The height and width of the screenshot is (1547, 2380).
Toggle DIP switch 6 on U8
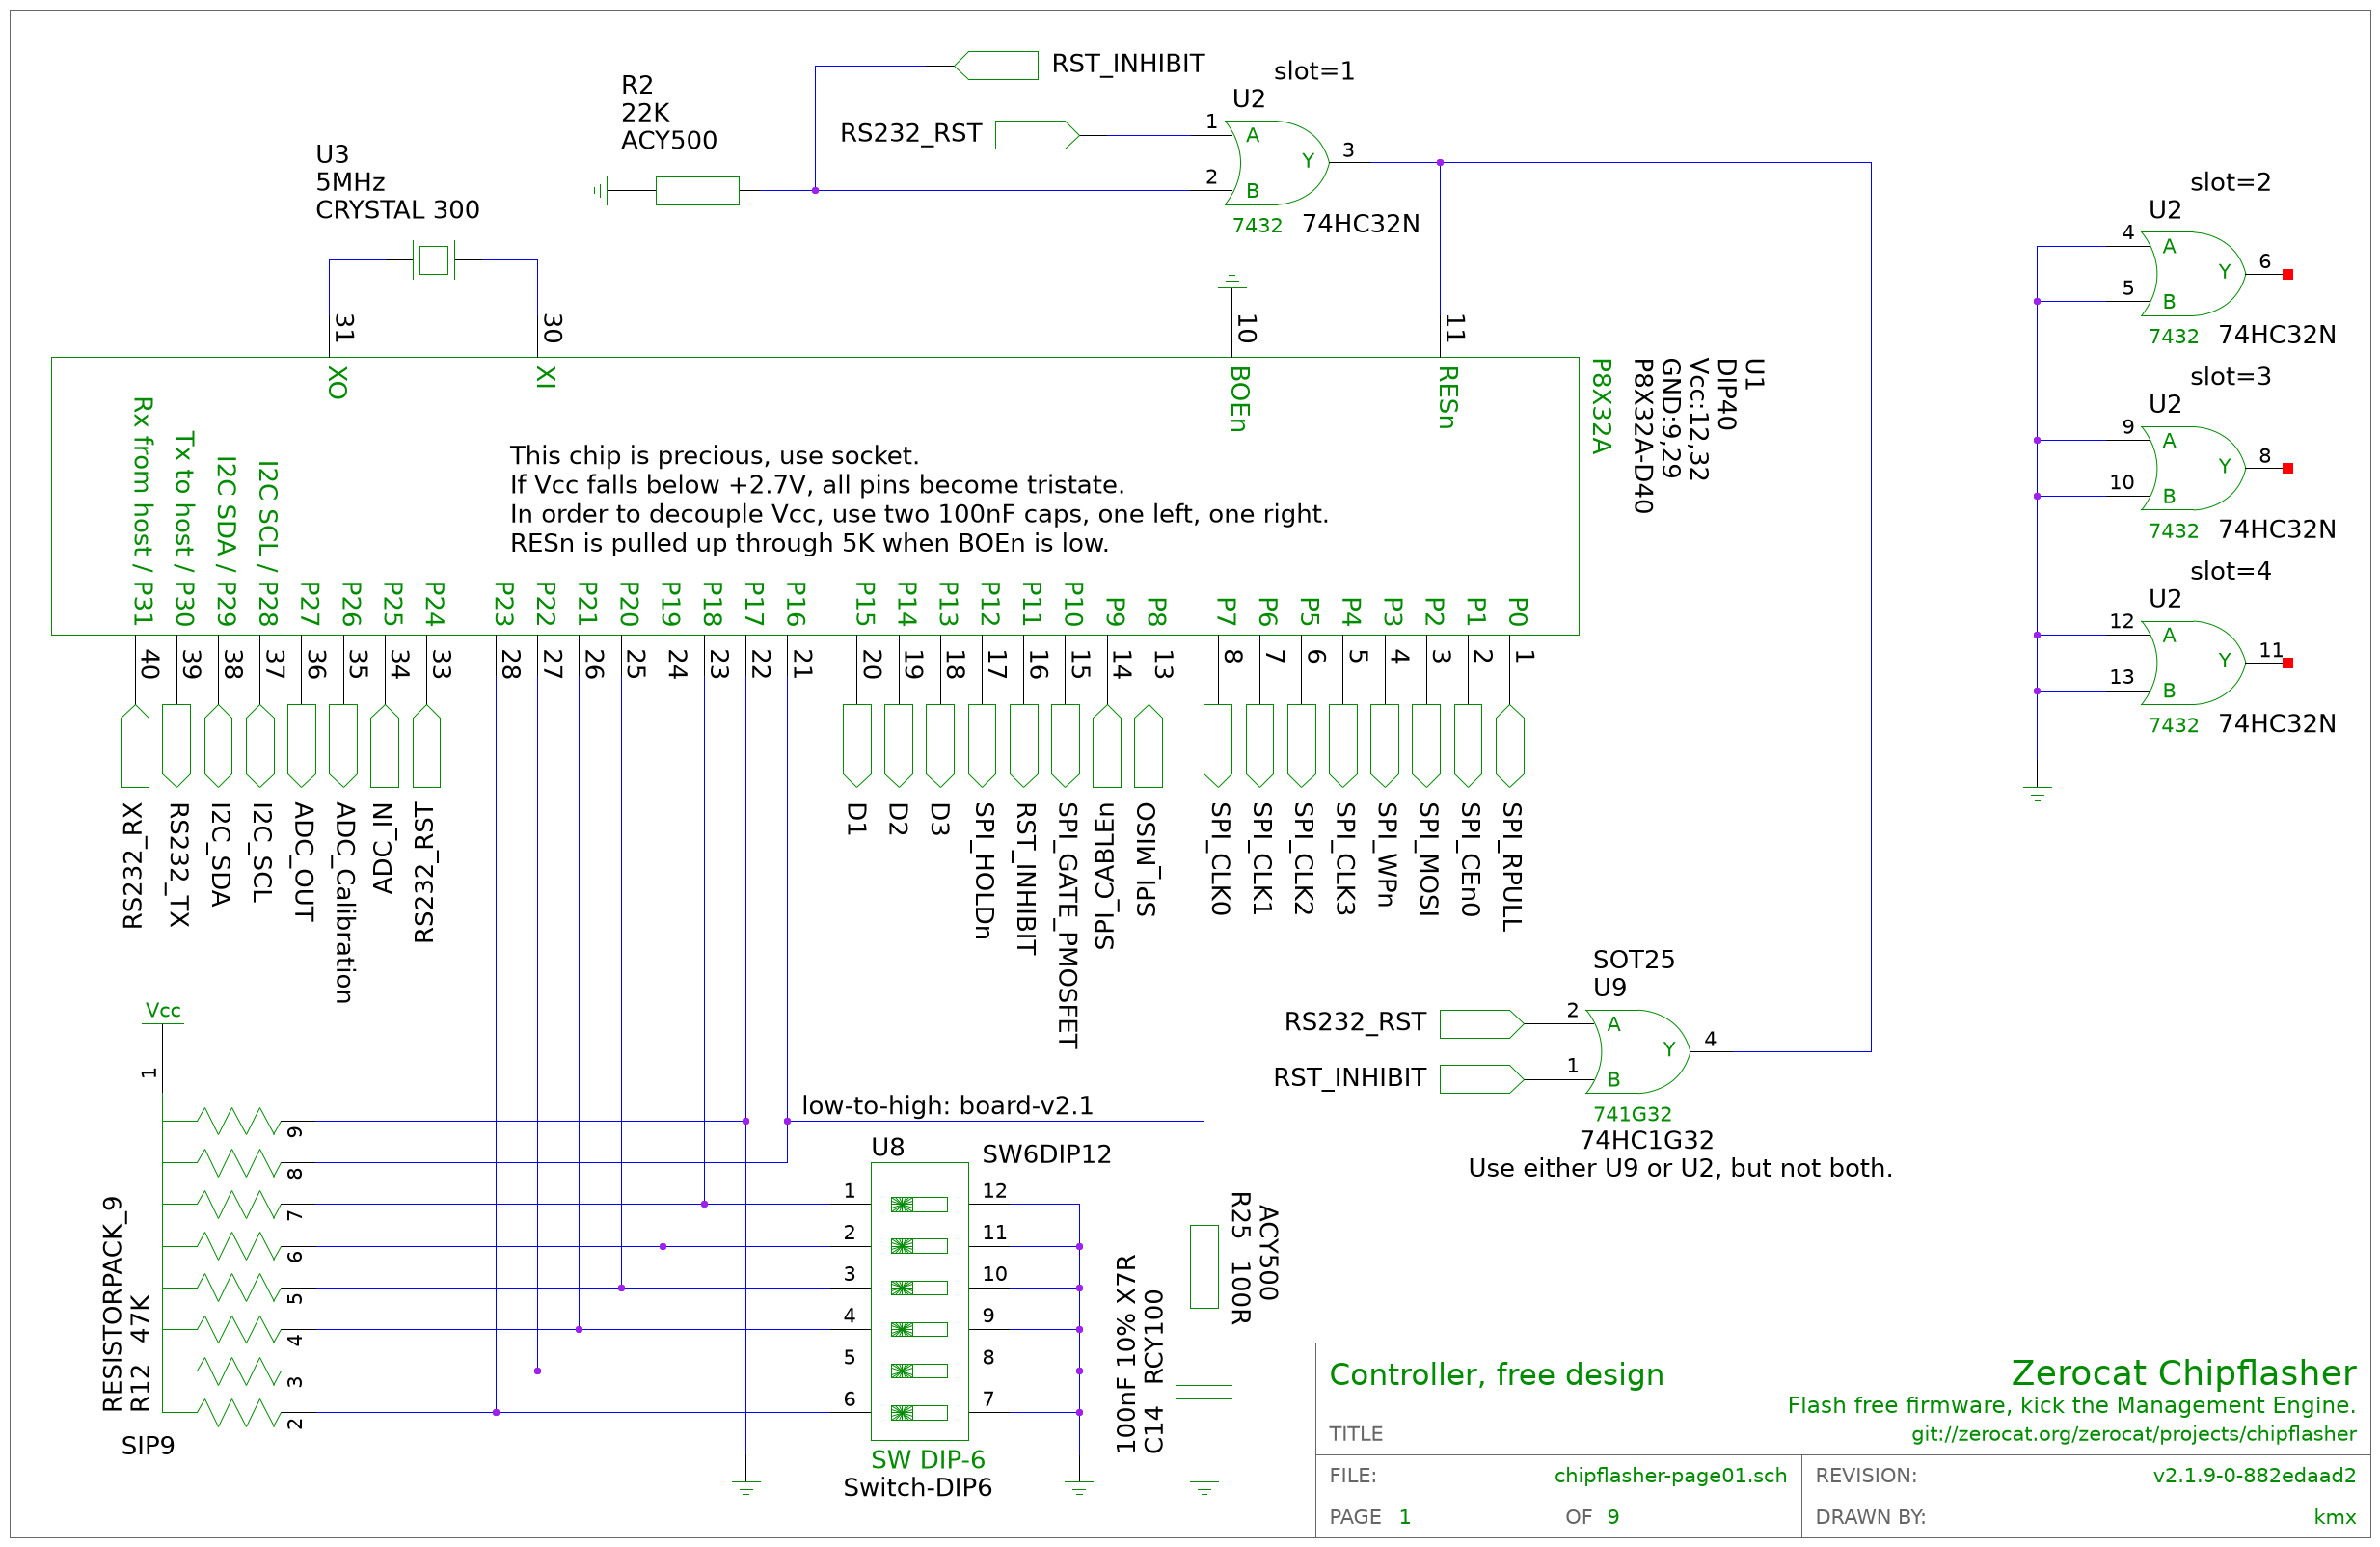point(919,1413)
